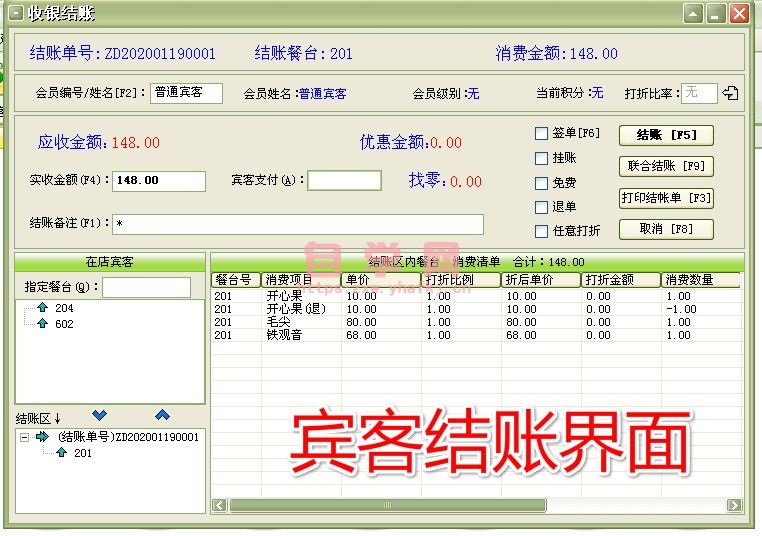Select table 602 in the guest list
Image resolution: width=762 pixels, height=536 pixels.
point(63,324)
